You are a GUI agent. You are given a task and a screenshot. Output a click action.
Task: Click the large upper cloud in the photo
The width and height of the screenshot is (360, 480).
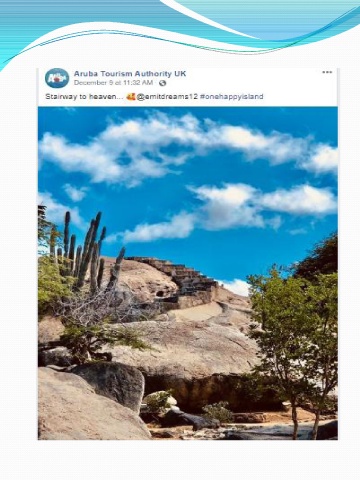(187, 147)
